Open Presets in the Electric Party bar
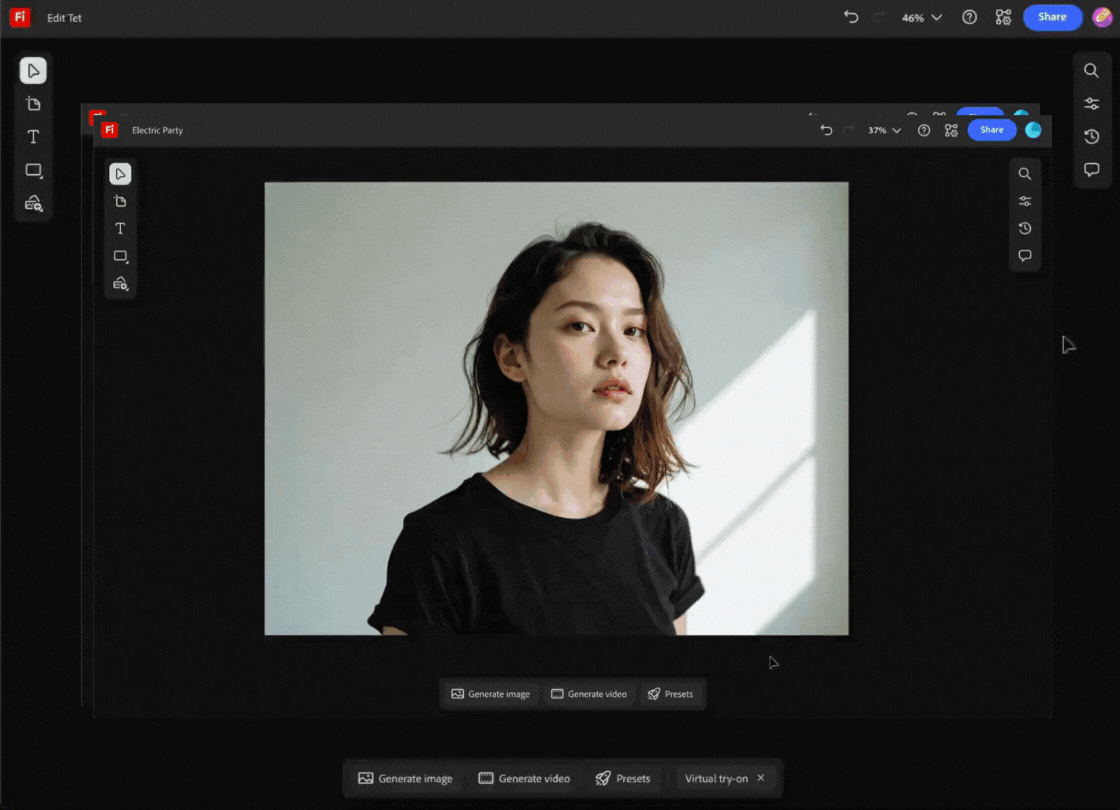Image resolution: width=1120 pixels, height=810 pixels. tap(670, 694)
